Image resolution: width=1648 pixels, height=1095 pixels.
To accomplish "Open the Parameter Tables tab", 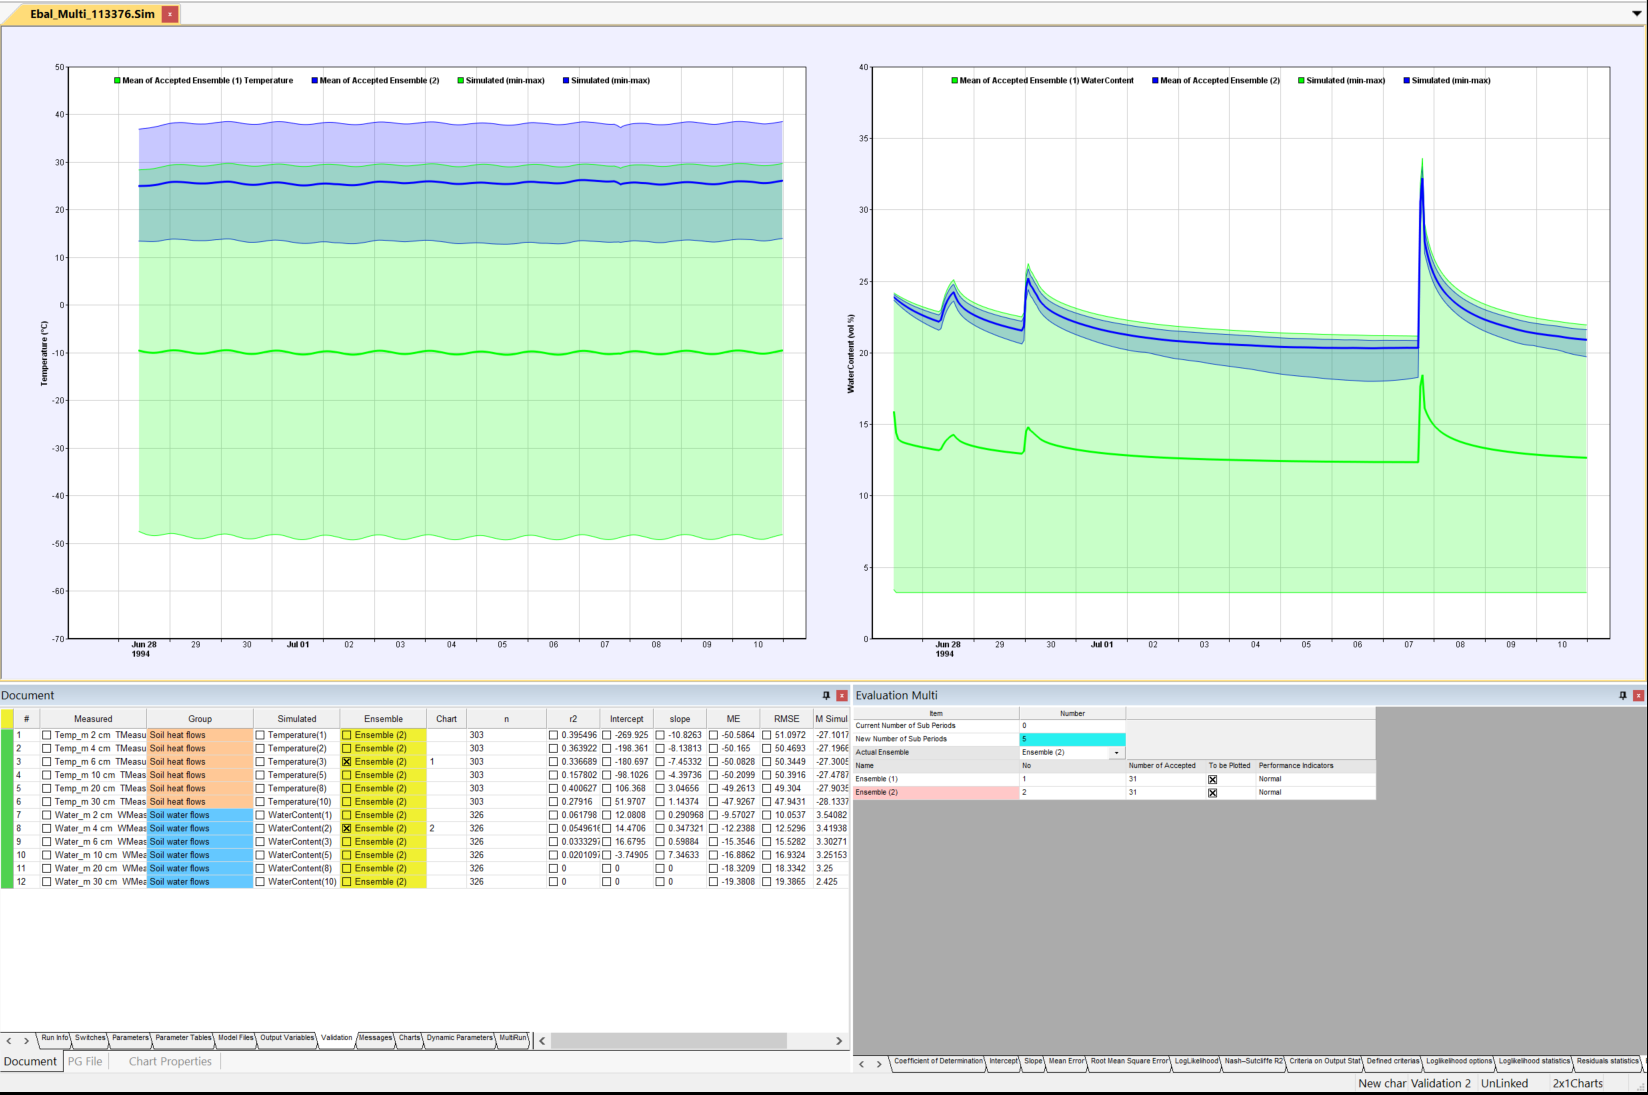I will 183,1038.
